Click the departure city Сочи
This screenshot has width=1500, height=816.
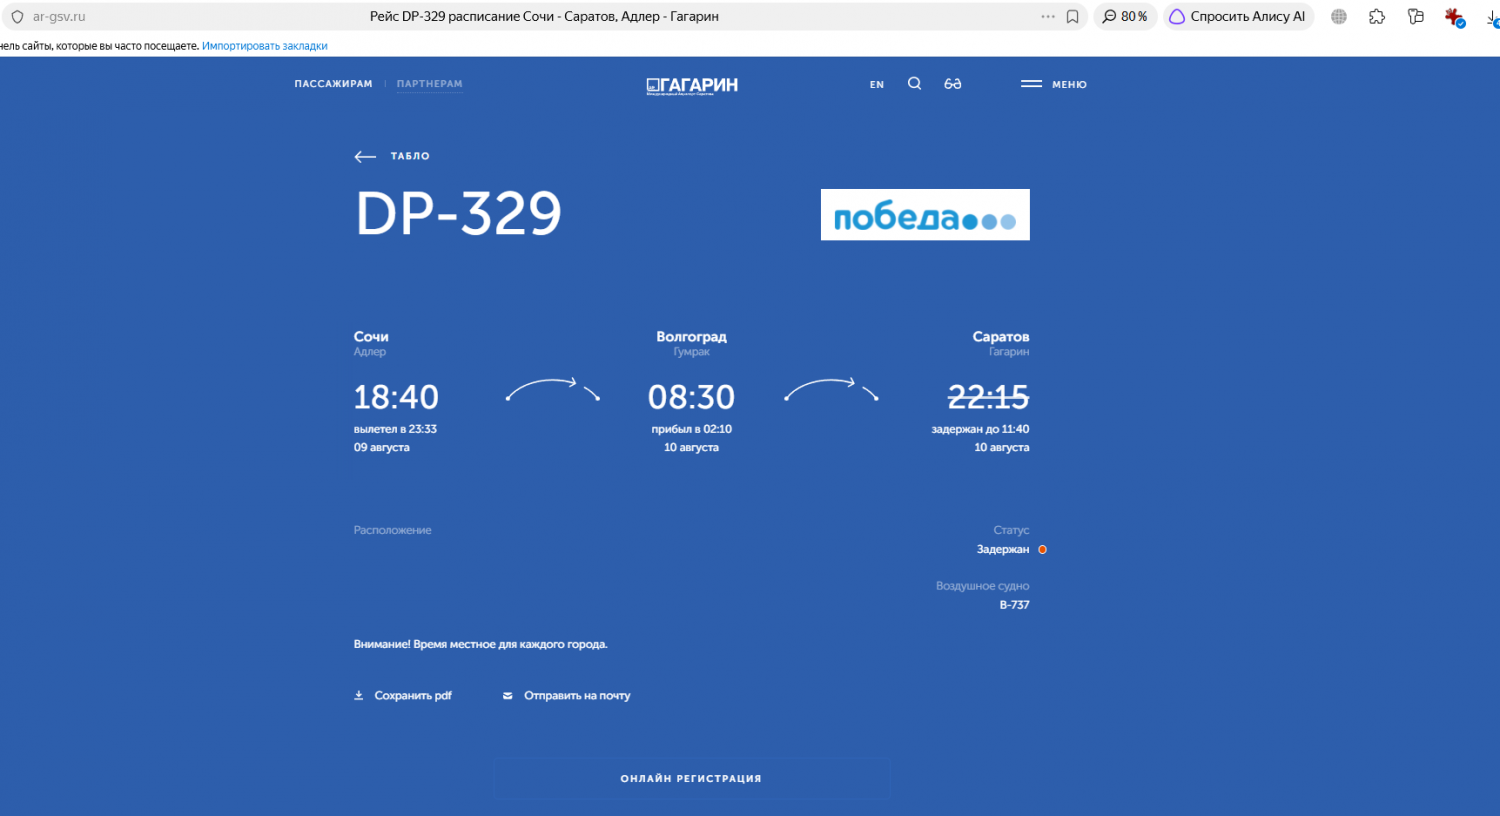pyautogui.click(x=371, y=337)
